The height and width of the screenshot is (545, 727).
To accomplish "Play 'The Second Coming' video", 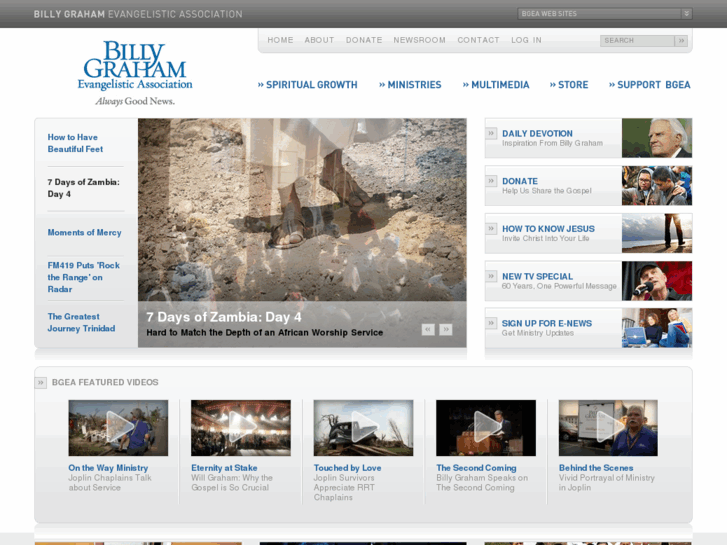I will [486, 428].
